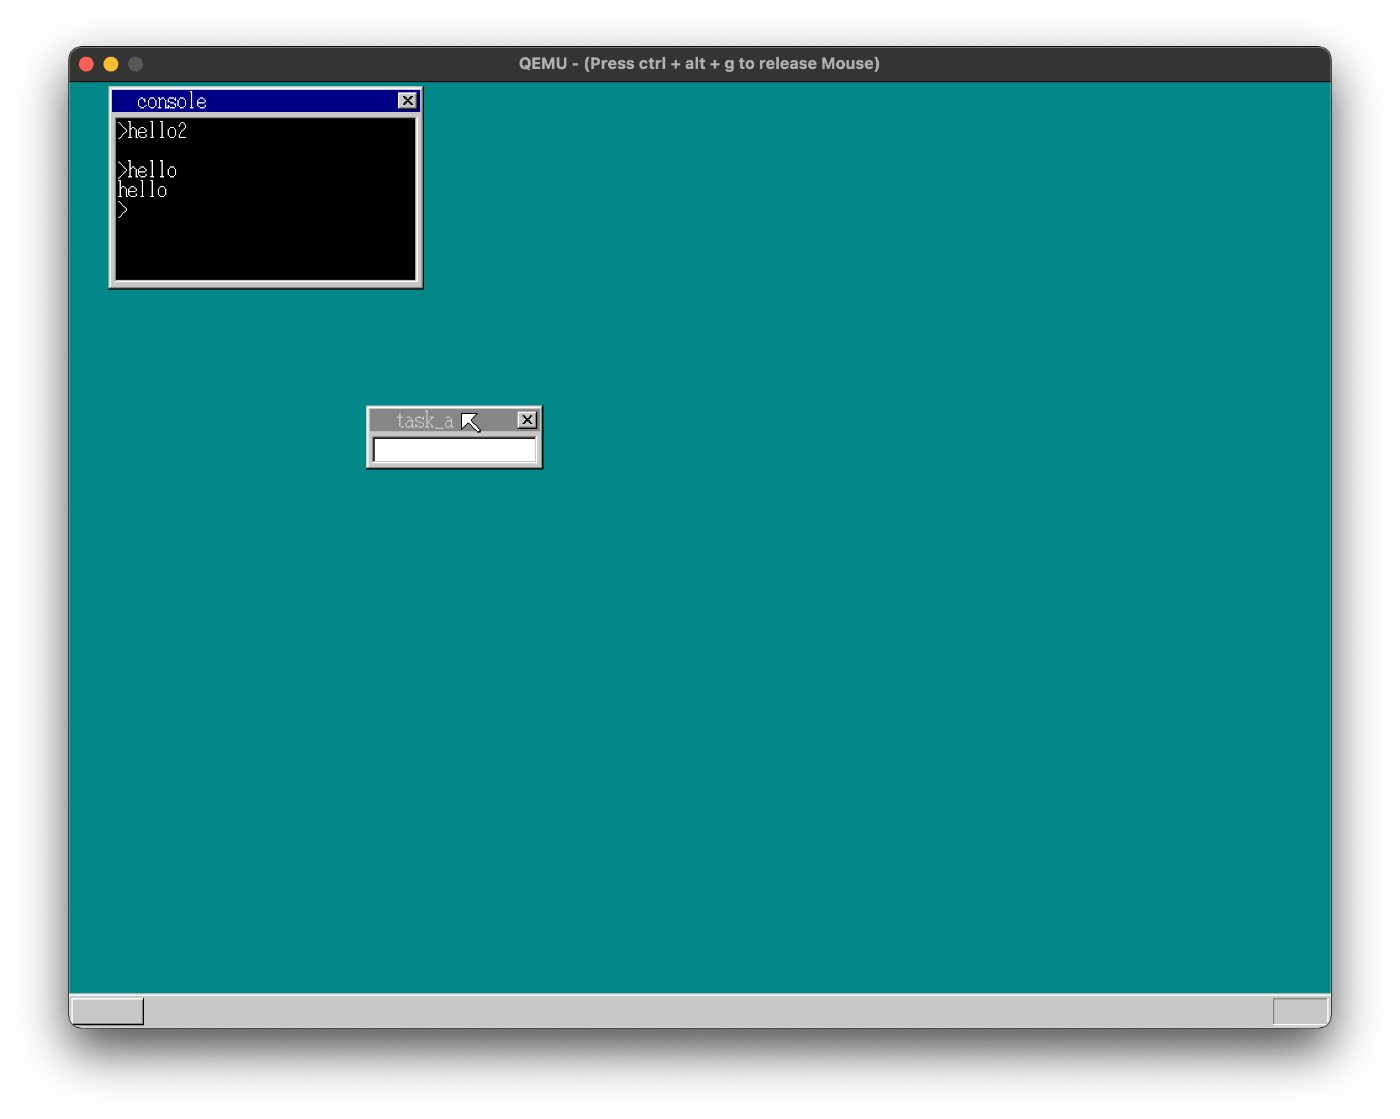Close the console window
Screen dimensions: 1400x1119
[x=407, y=101]
